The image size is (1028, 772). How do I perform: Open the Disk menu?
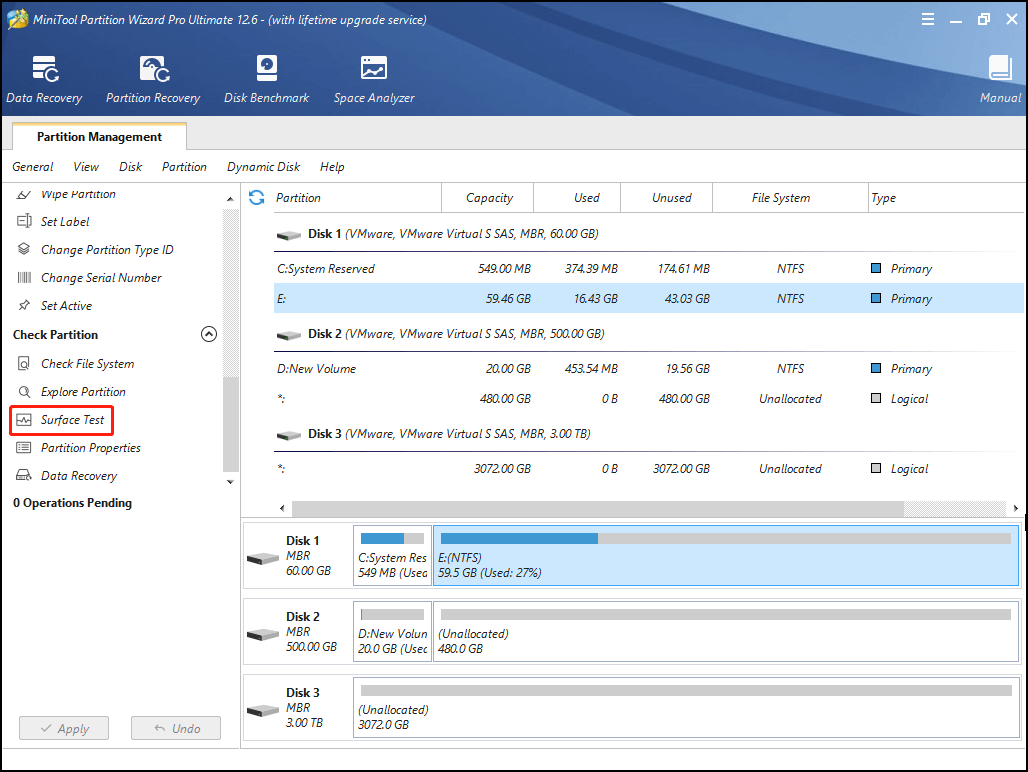130,166
